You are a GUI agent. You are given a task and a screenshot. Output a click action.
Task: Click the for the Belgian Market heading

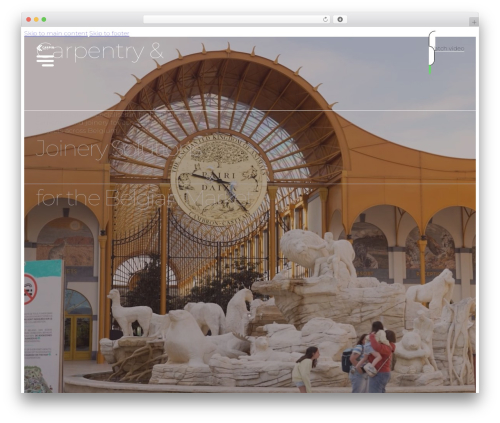pyautogui.click(x=143, y=197)
